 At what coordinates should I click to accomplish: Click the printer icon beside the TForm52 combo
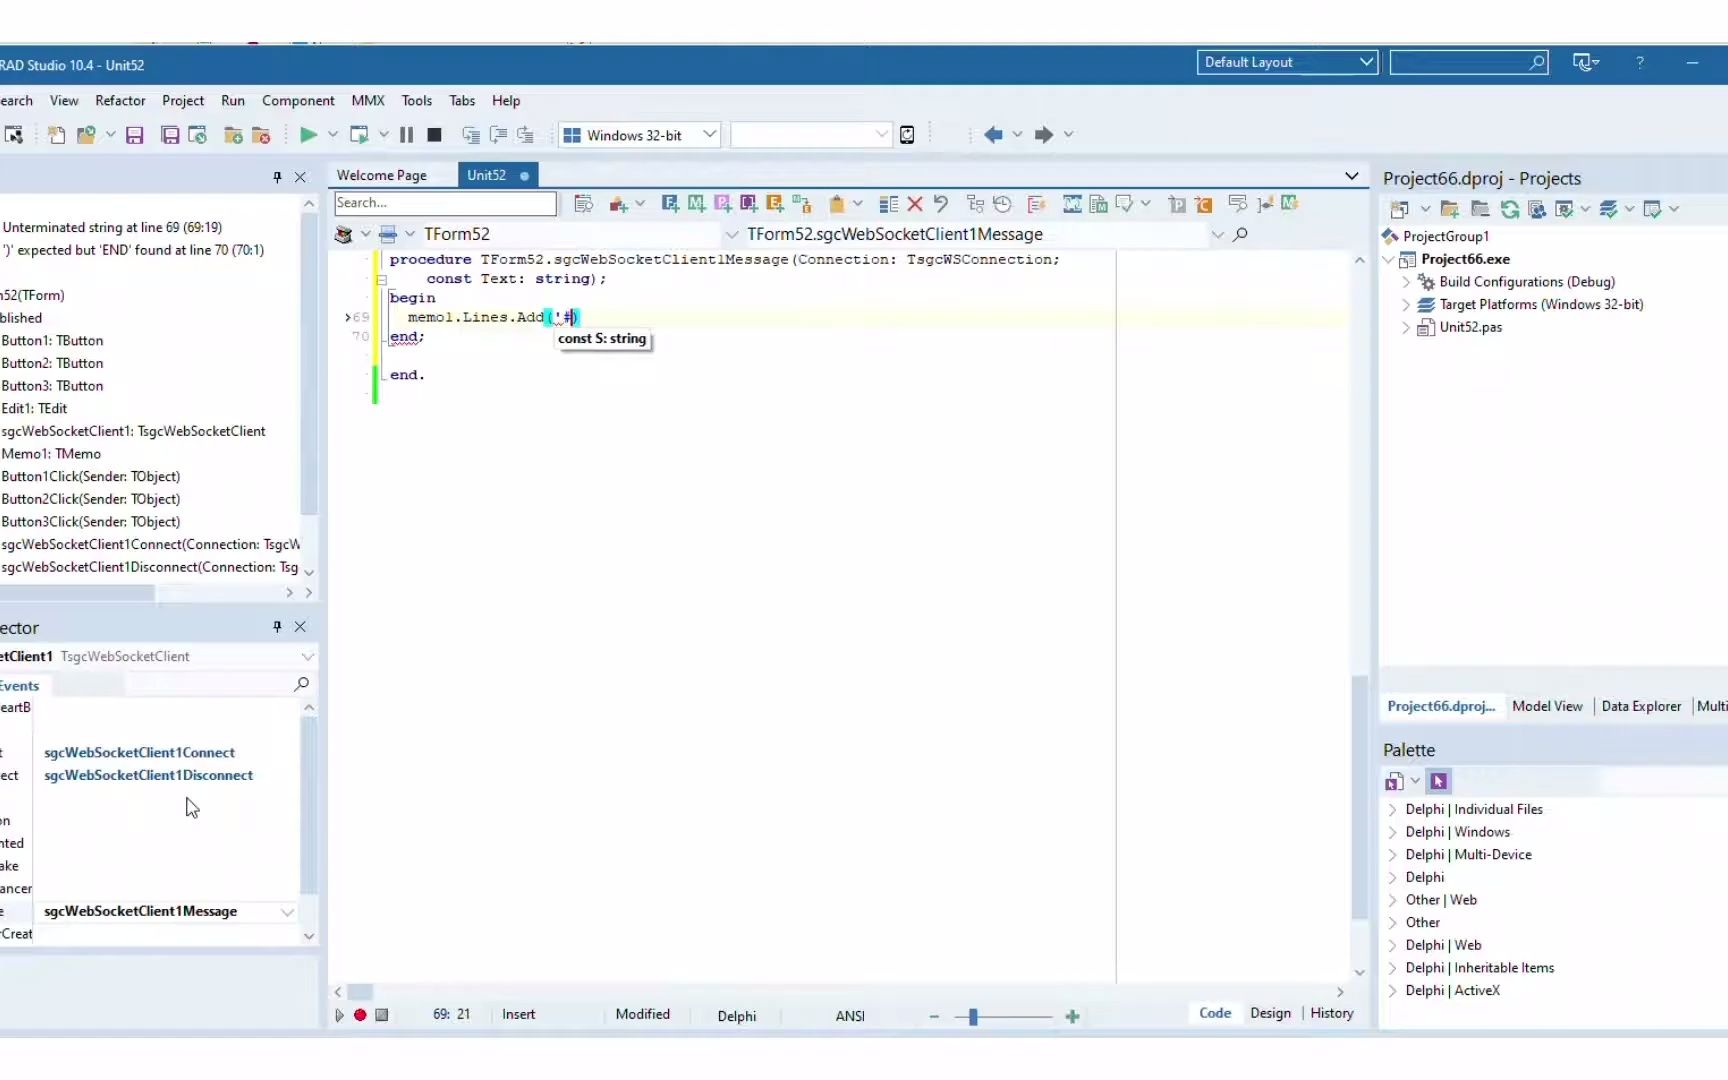[388, 234]
